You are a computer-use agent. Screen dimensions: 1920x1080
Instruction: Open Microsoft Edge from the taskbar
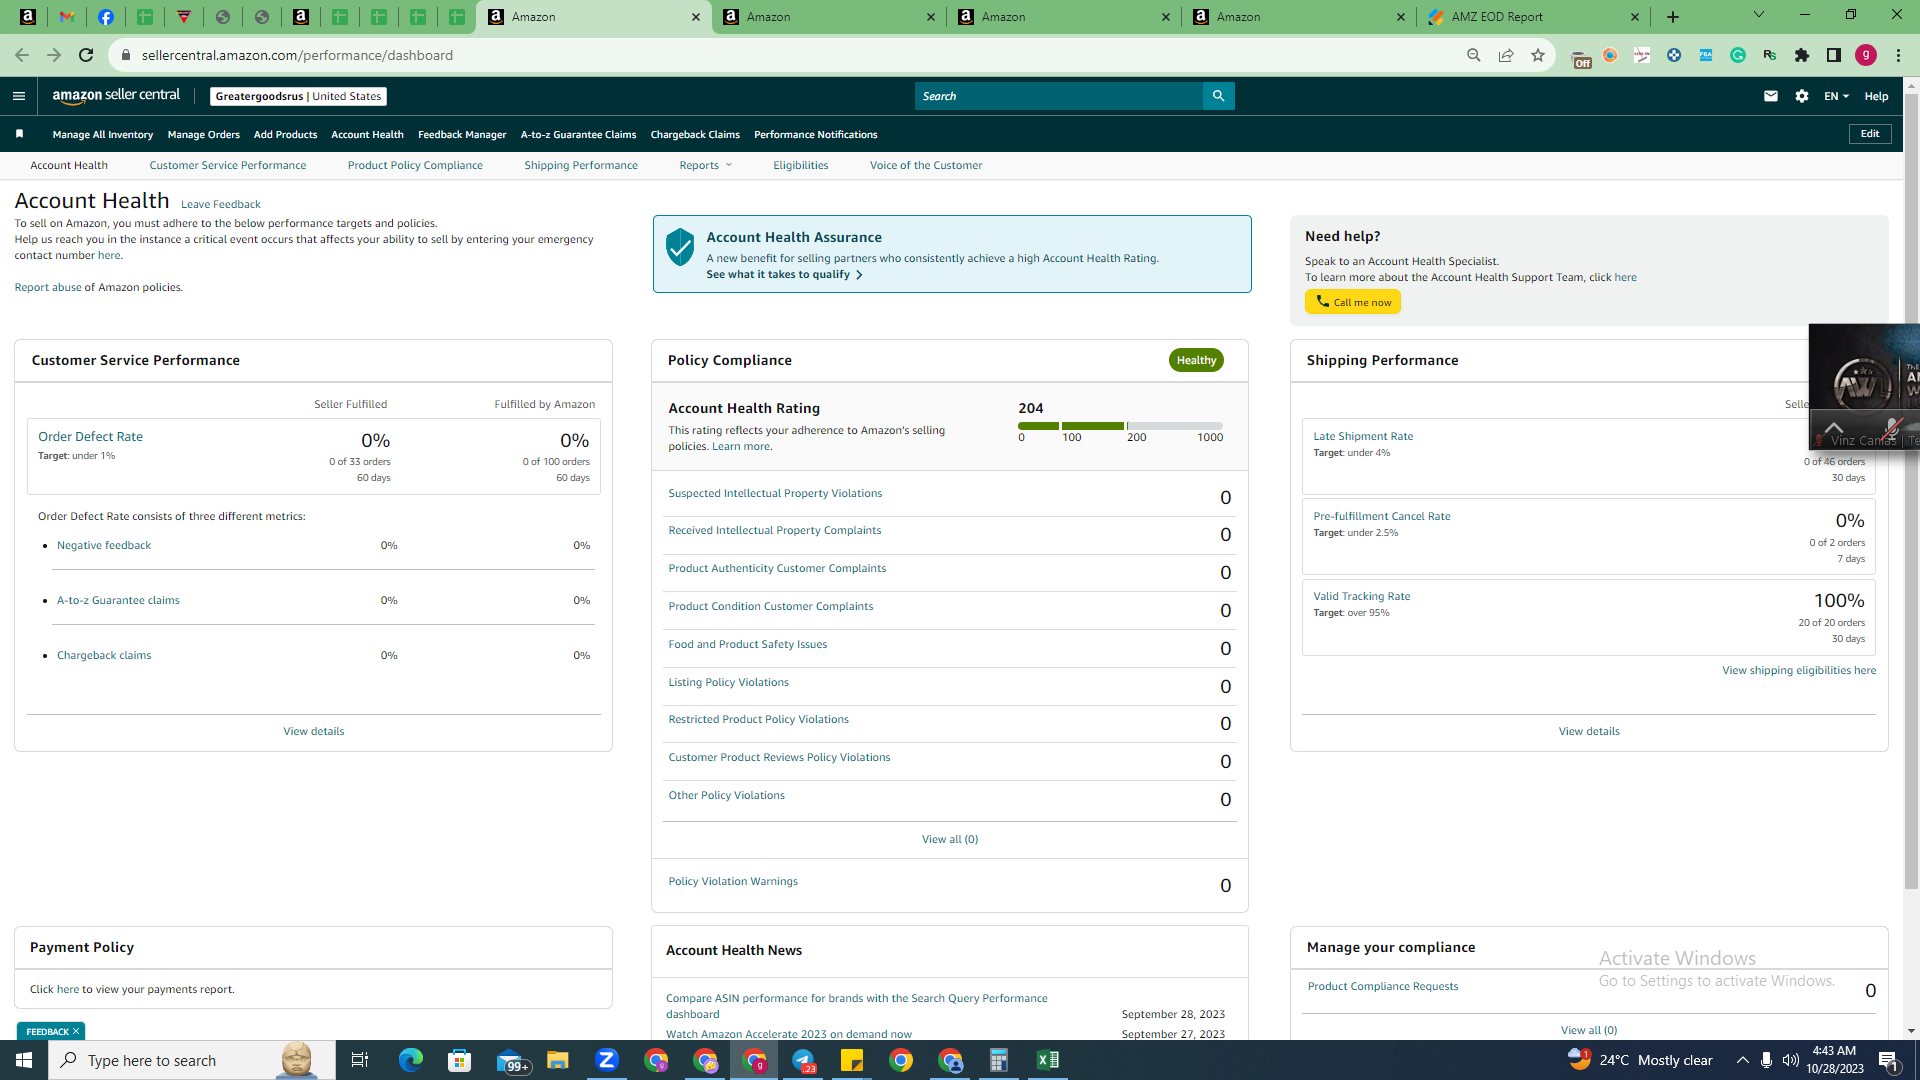411,1060
